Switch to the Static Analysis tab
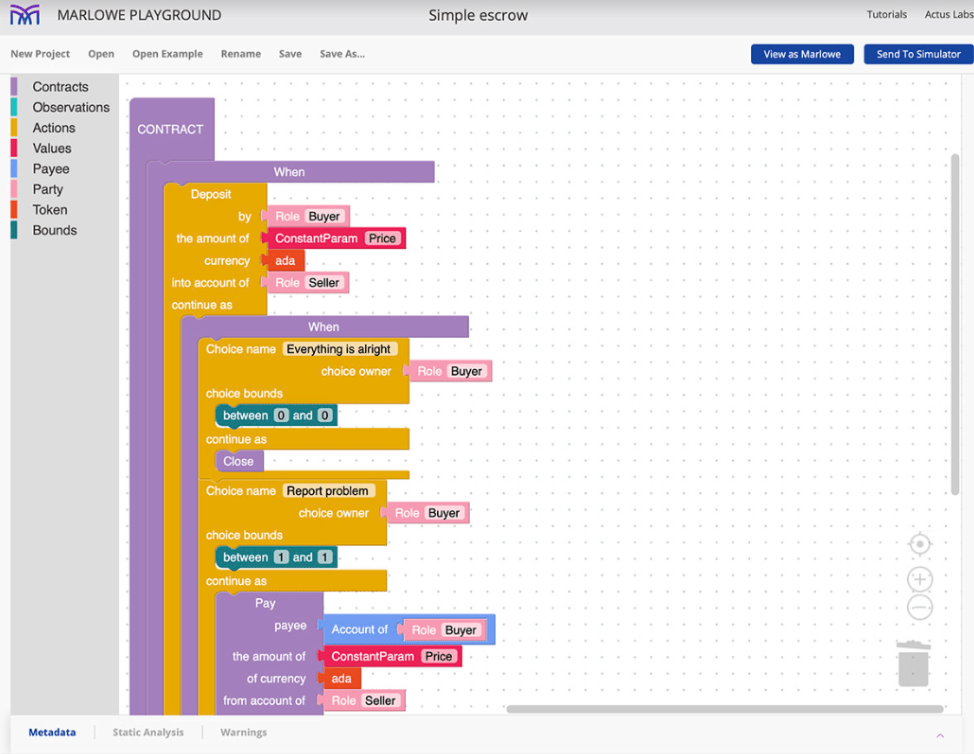This screenshot has height=754, width=974. click(148, 733)
